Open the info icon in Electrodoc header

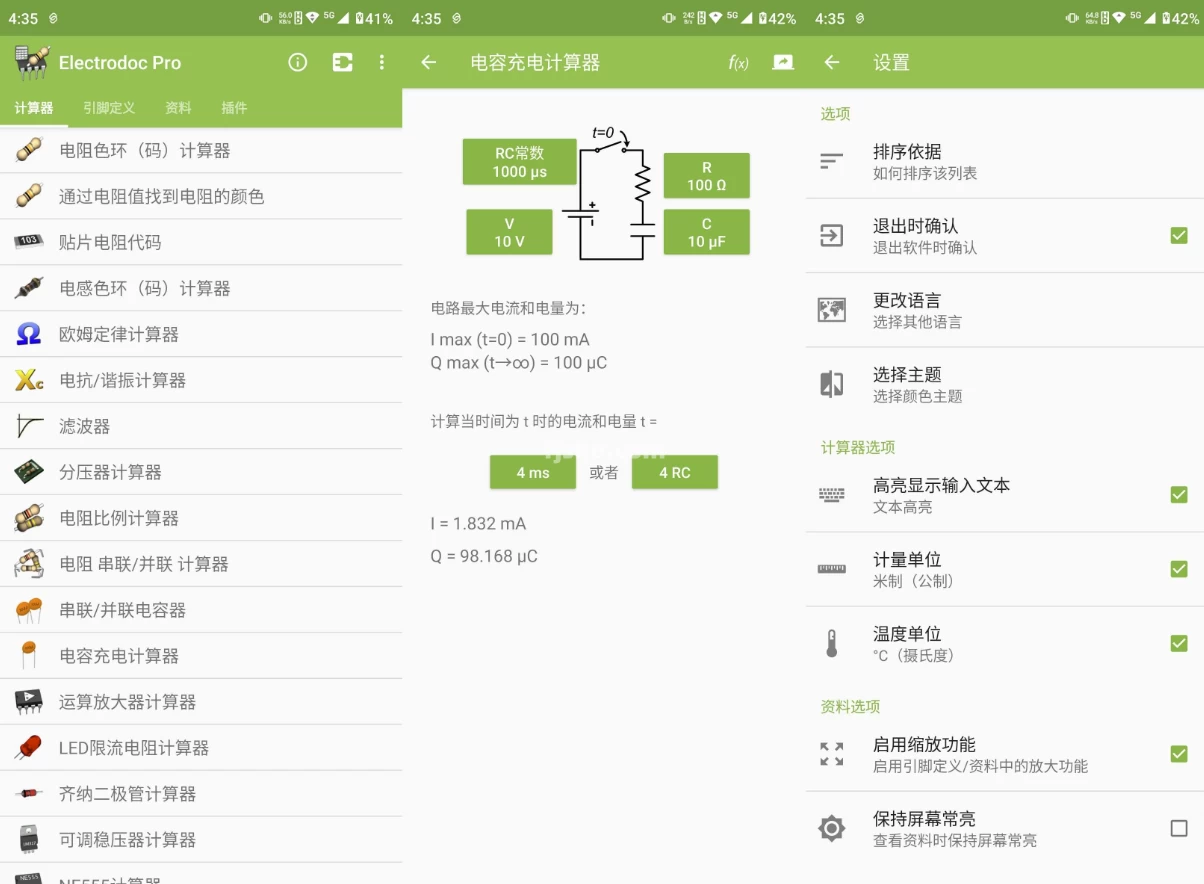point(298,62)
